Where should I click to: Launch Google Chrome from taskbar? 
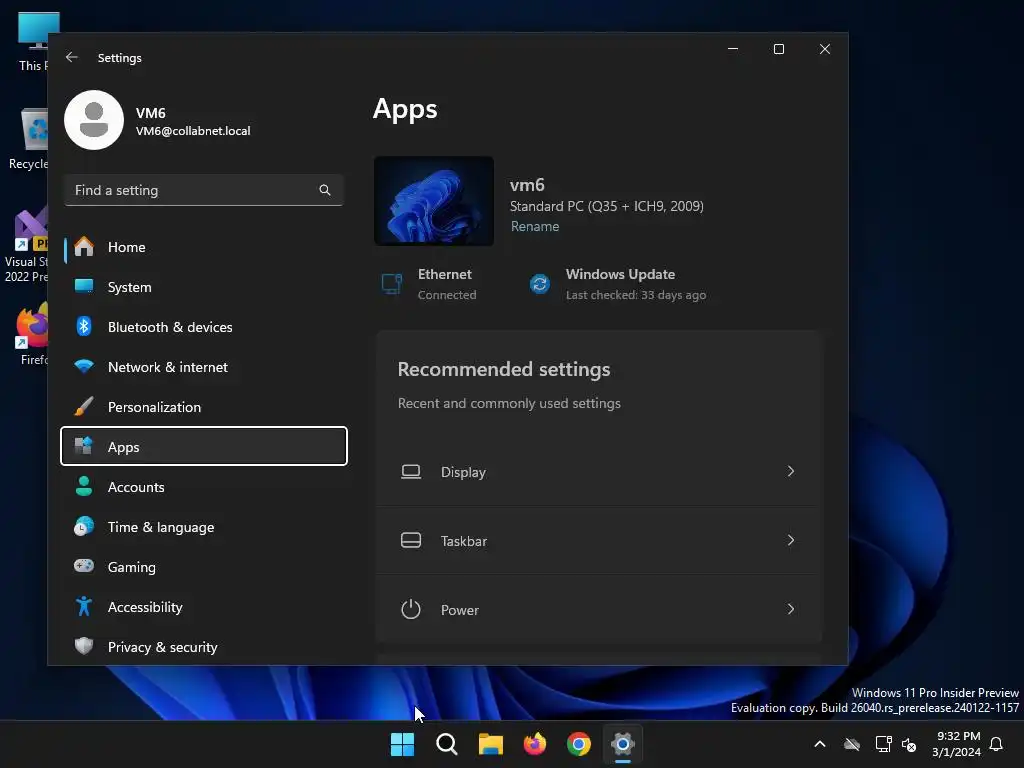[x=579, y=744]
